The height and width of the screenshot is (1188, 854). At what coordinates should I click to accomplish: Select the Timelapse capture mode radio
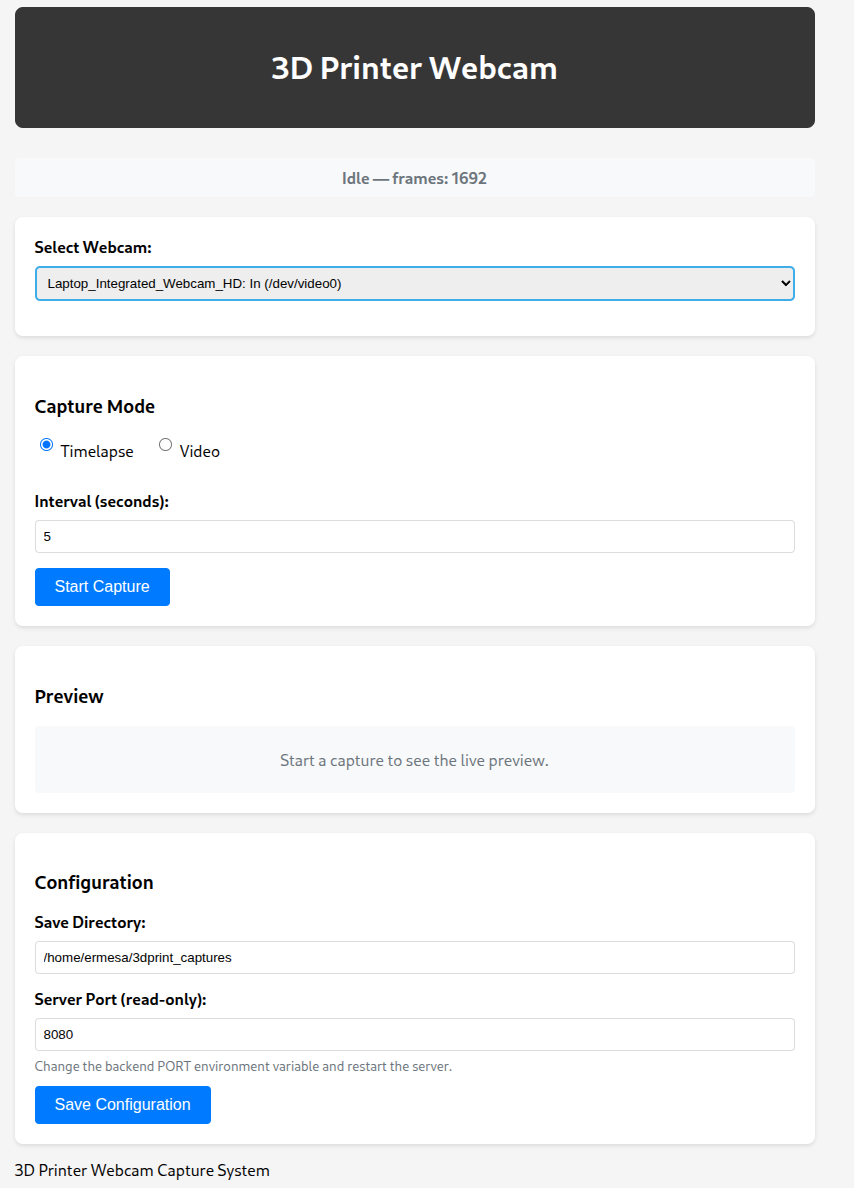point(46,445)
